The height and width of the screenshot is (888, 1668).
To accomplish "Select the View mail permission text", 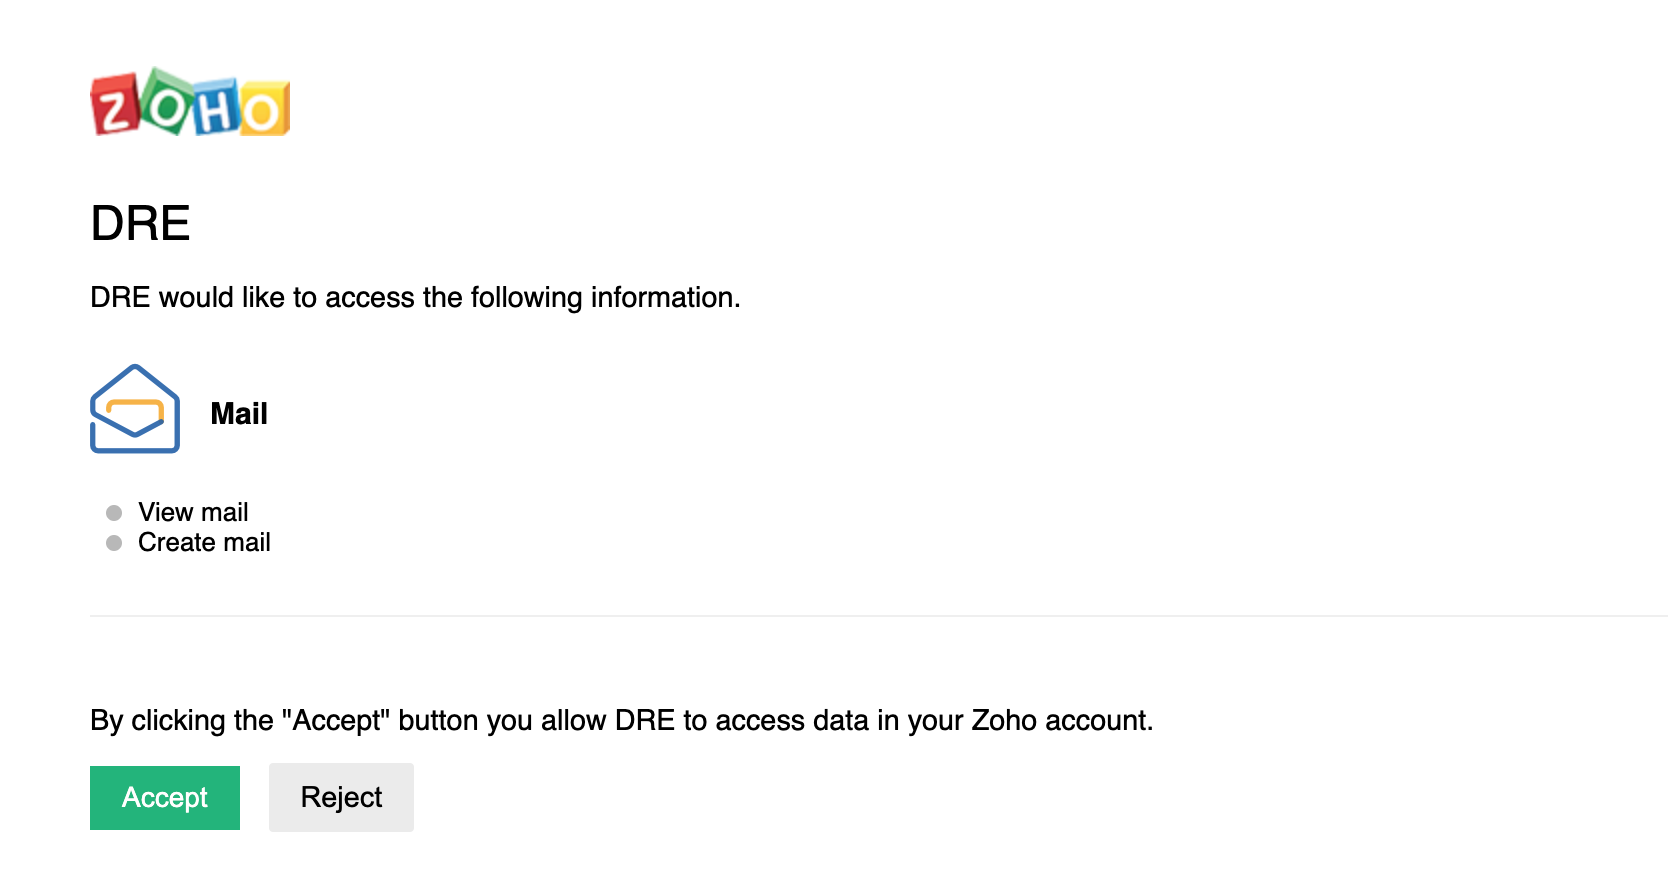I will click(x=193, y=512).
